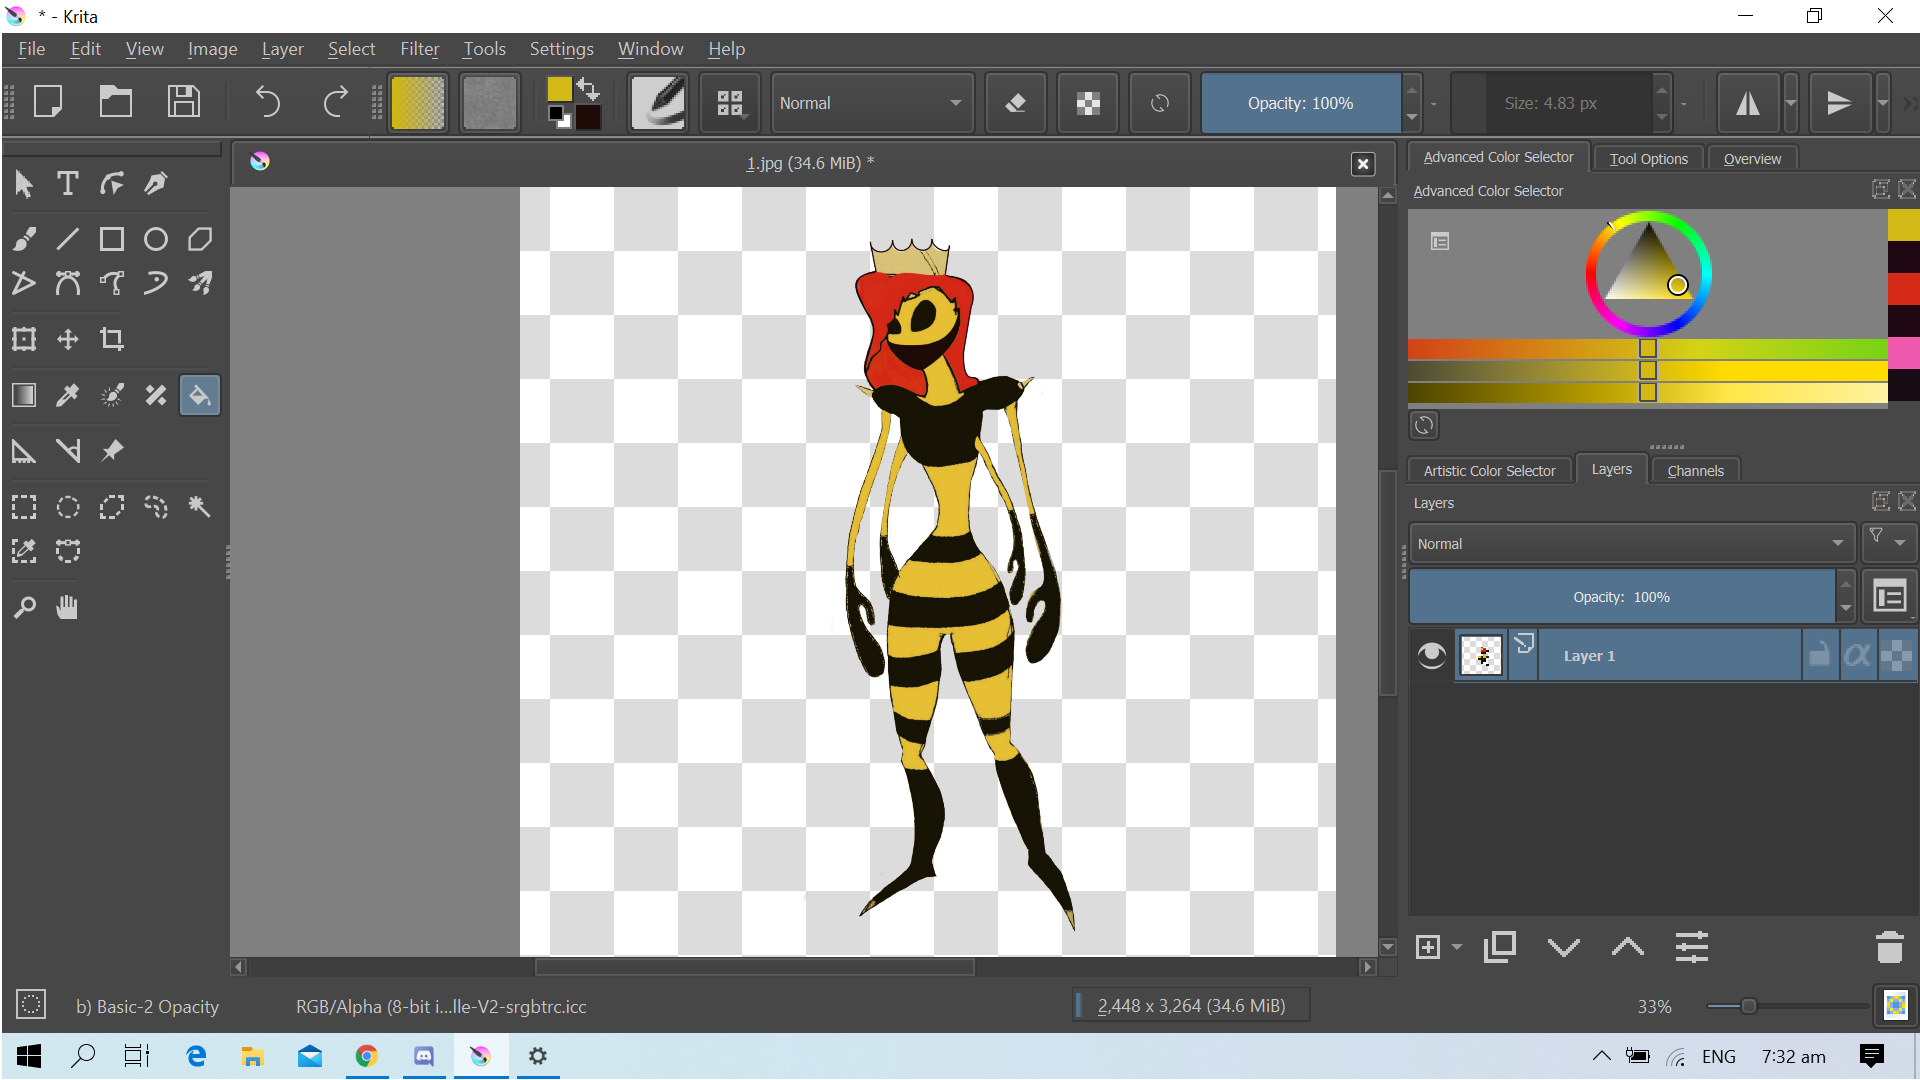Select the Text tool
The image size is (1920, 1080).
pyautogui.click(x=68, y=184)
